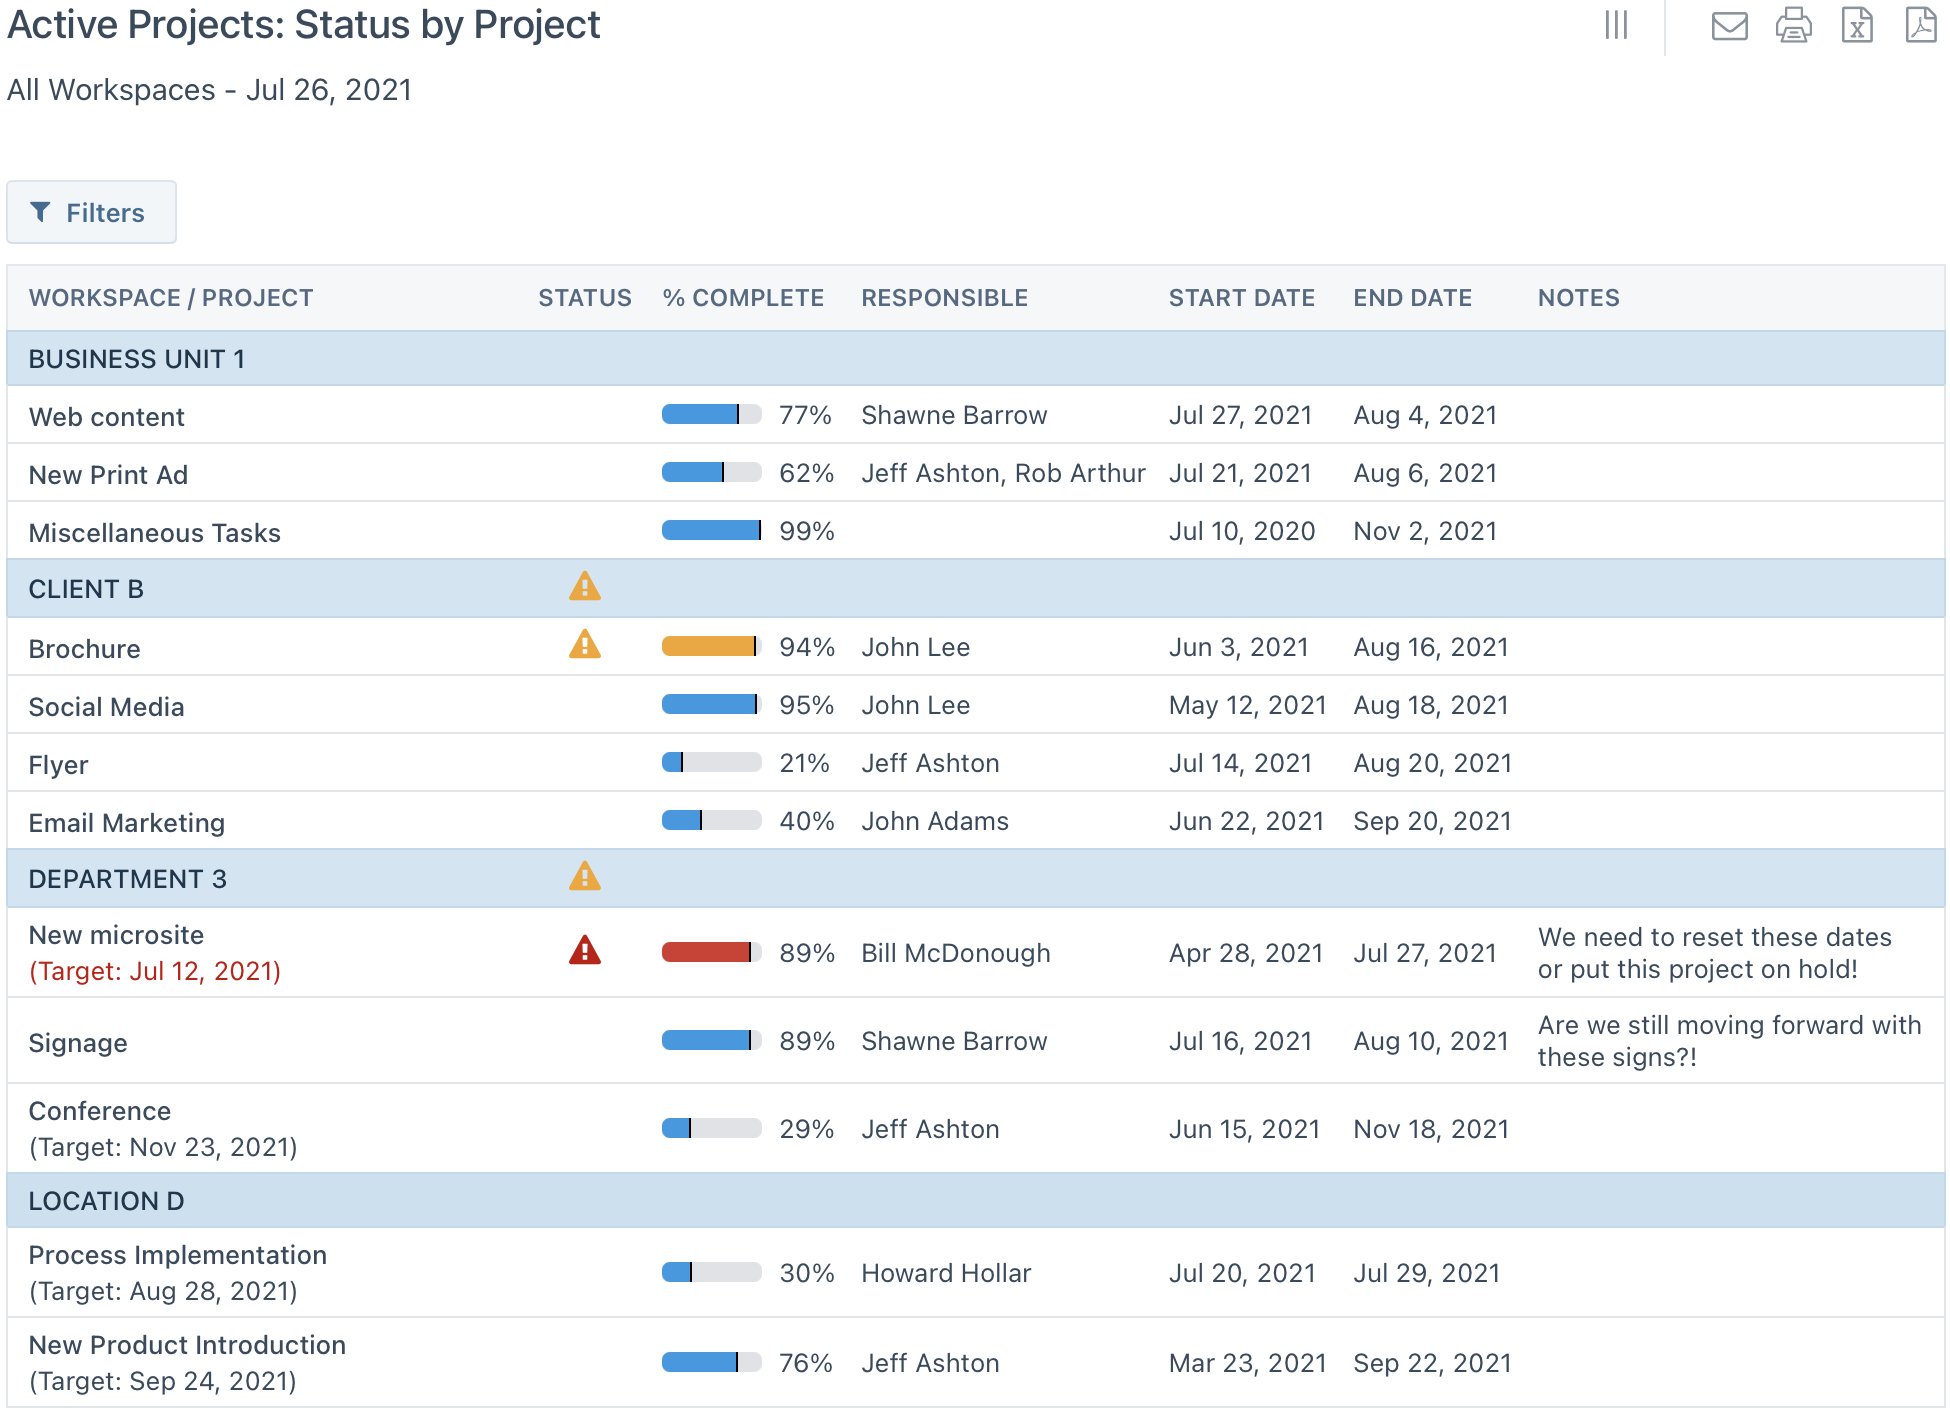Click the red alert icon beside New microsite
1950x1412 pixels.
[x=585, y=951]
